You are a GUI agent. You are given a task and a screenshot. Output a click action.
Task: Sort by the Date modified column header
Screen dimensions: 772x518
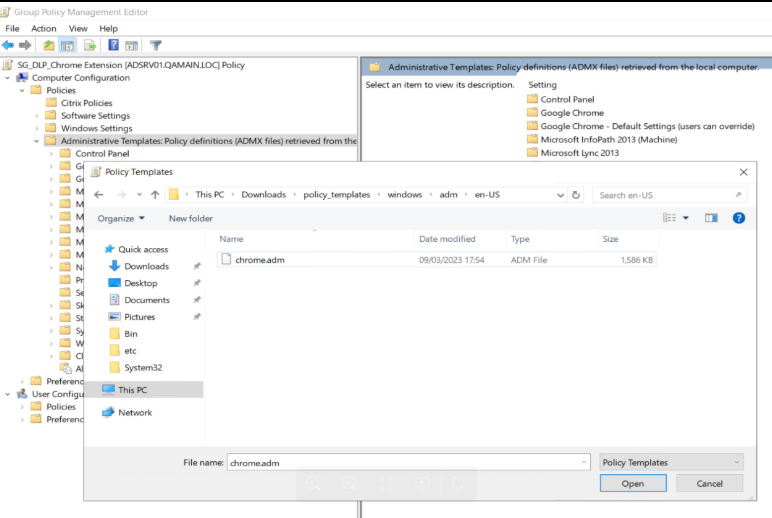(460, 239)
